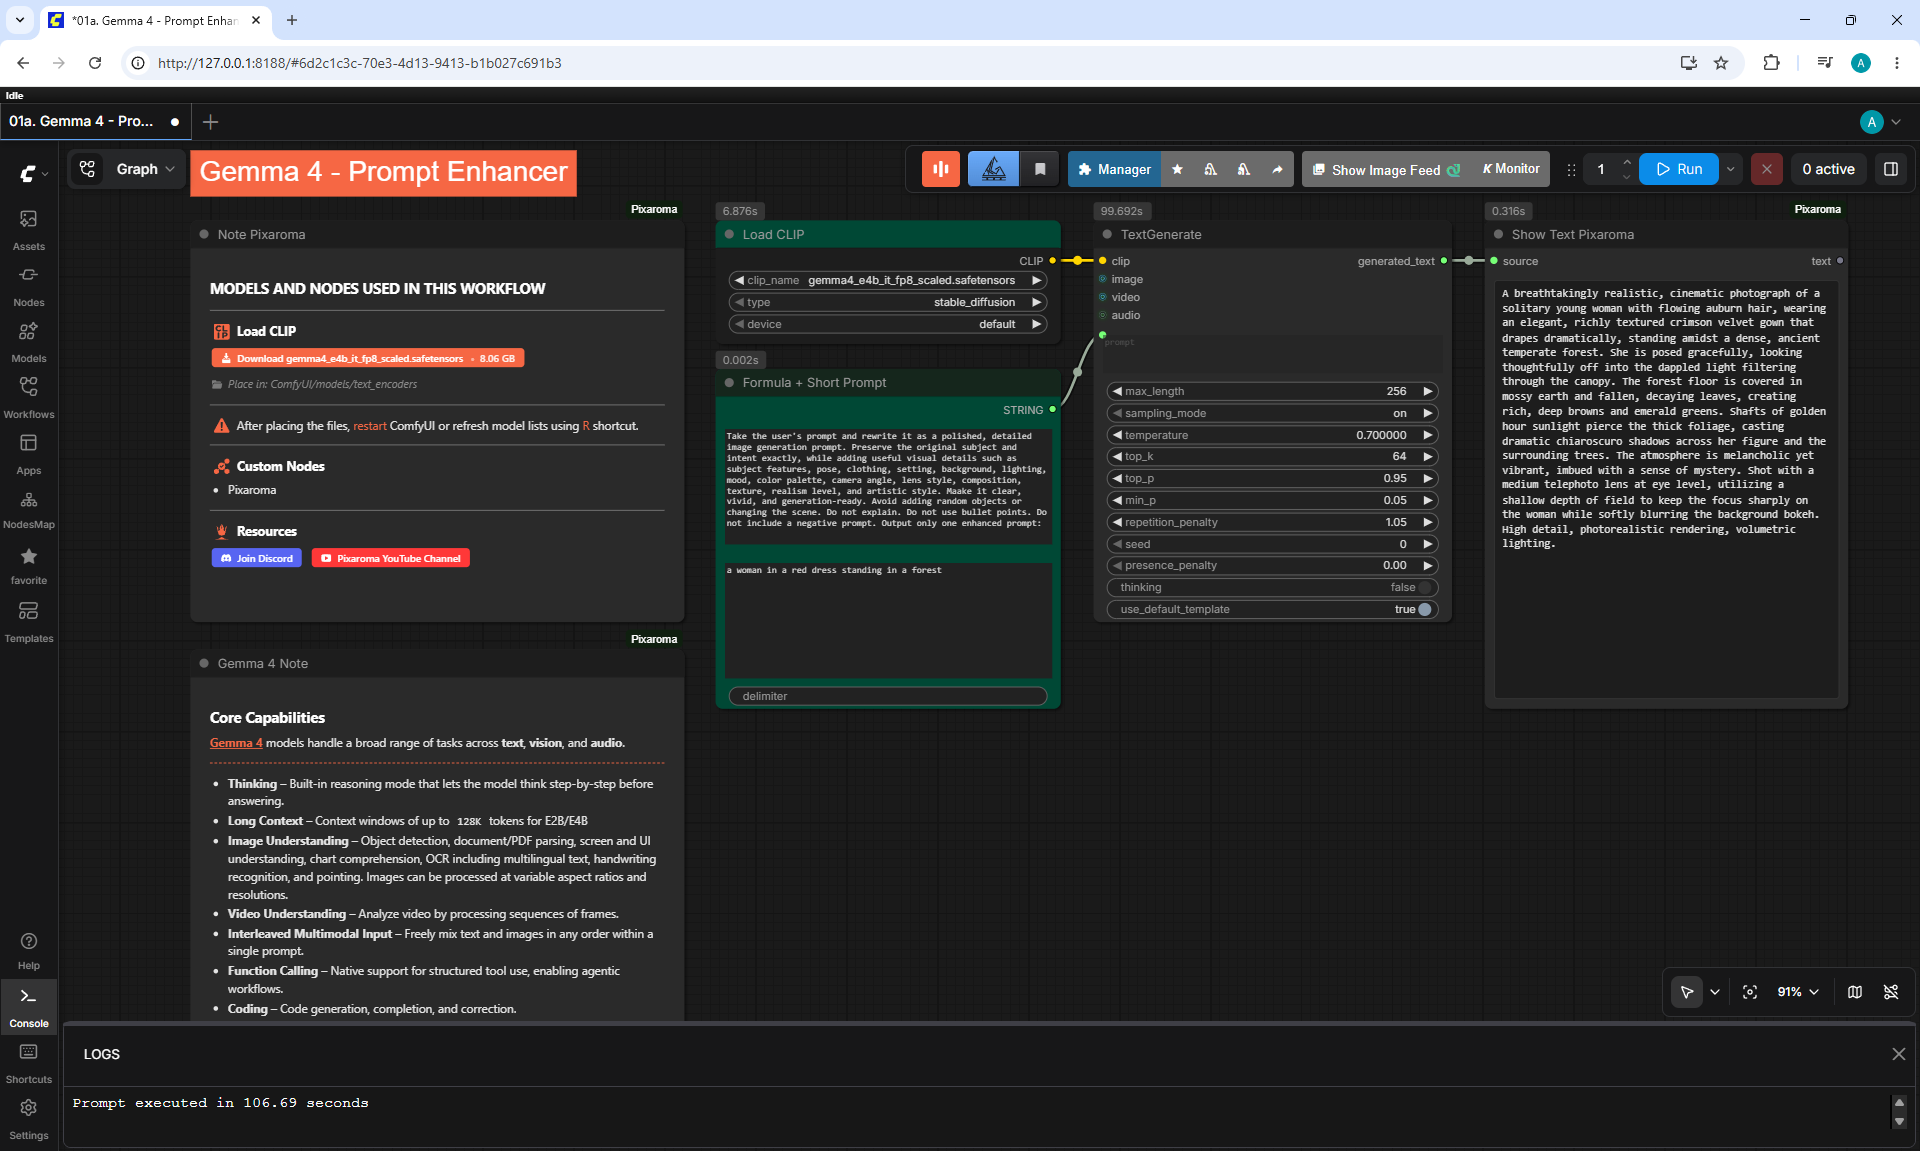
Task: Collapse the Note Pixaroma node
Action: click(204, 235)
